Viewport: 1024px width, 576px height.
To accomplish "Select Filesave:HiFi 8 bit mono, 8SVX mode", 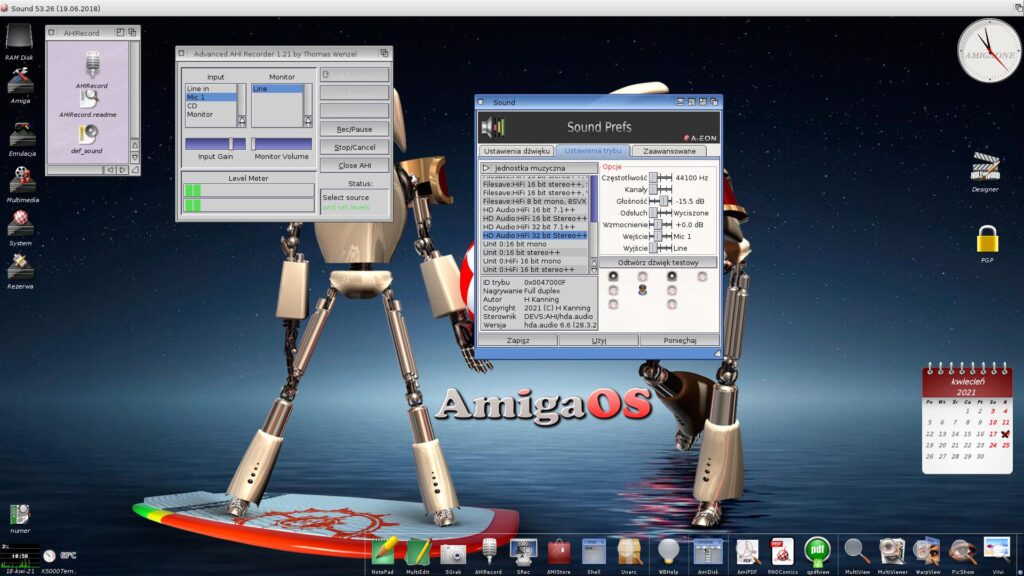I will coord(535,202).
